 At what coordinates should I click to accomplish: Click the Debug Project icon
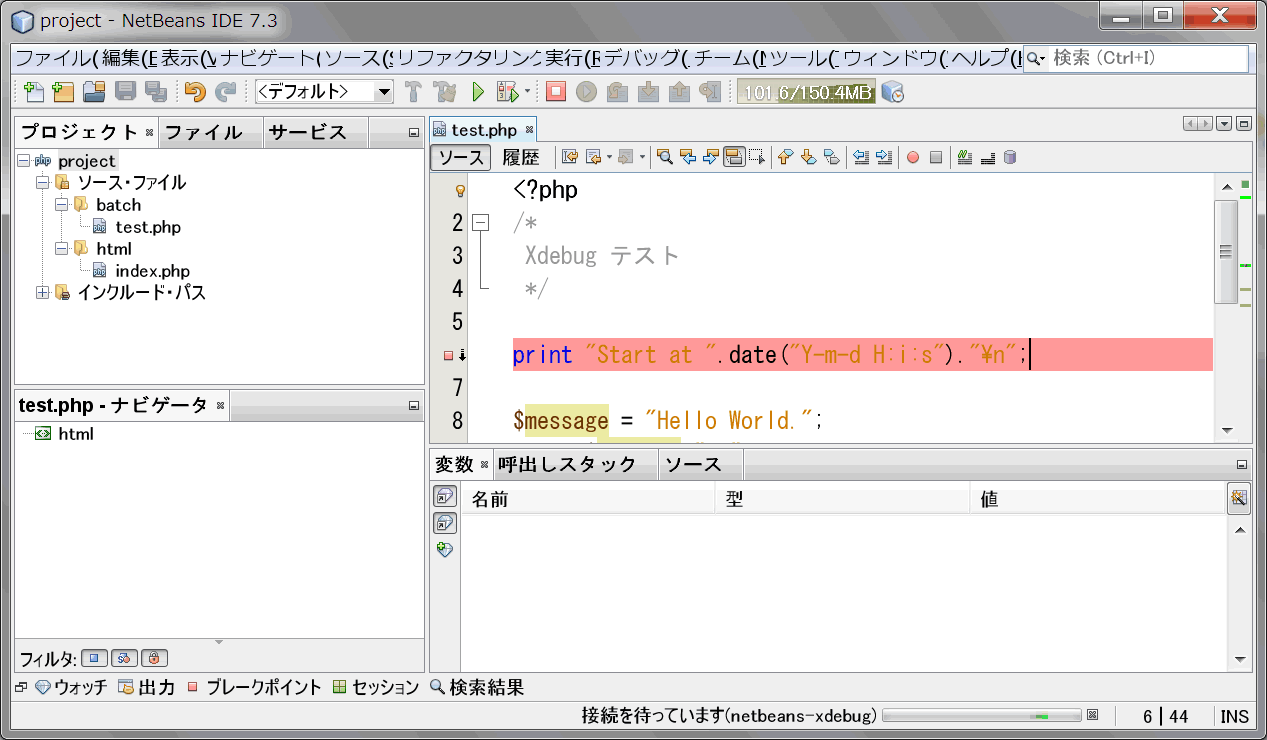506,92
